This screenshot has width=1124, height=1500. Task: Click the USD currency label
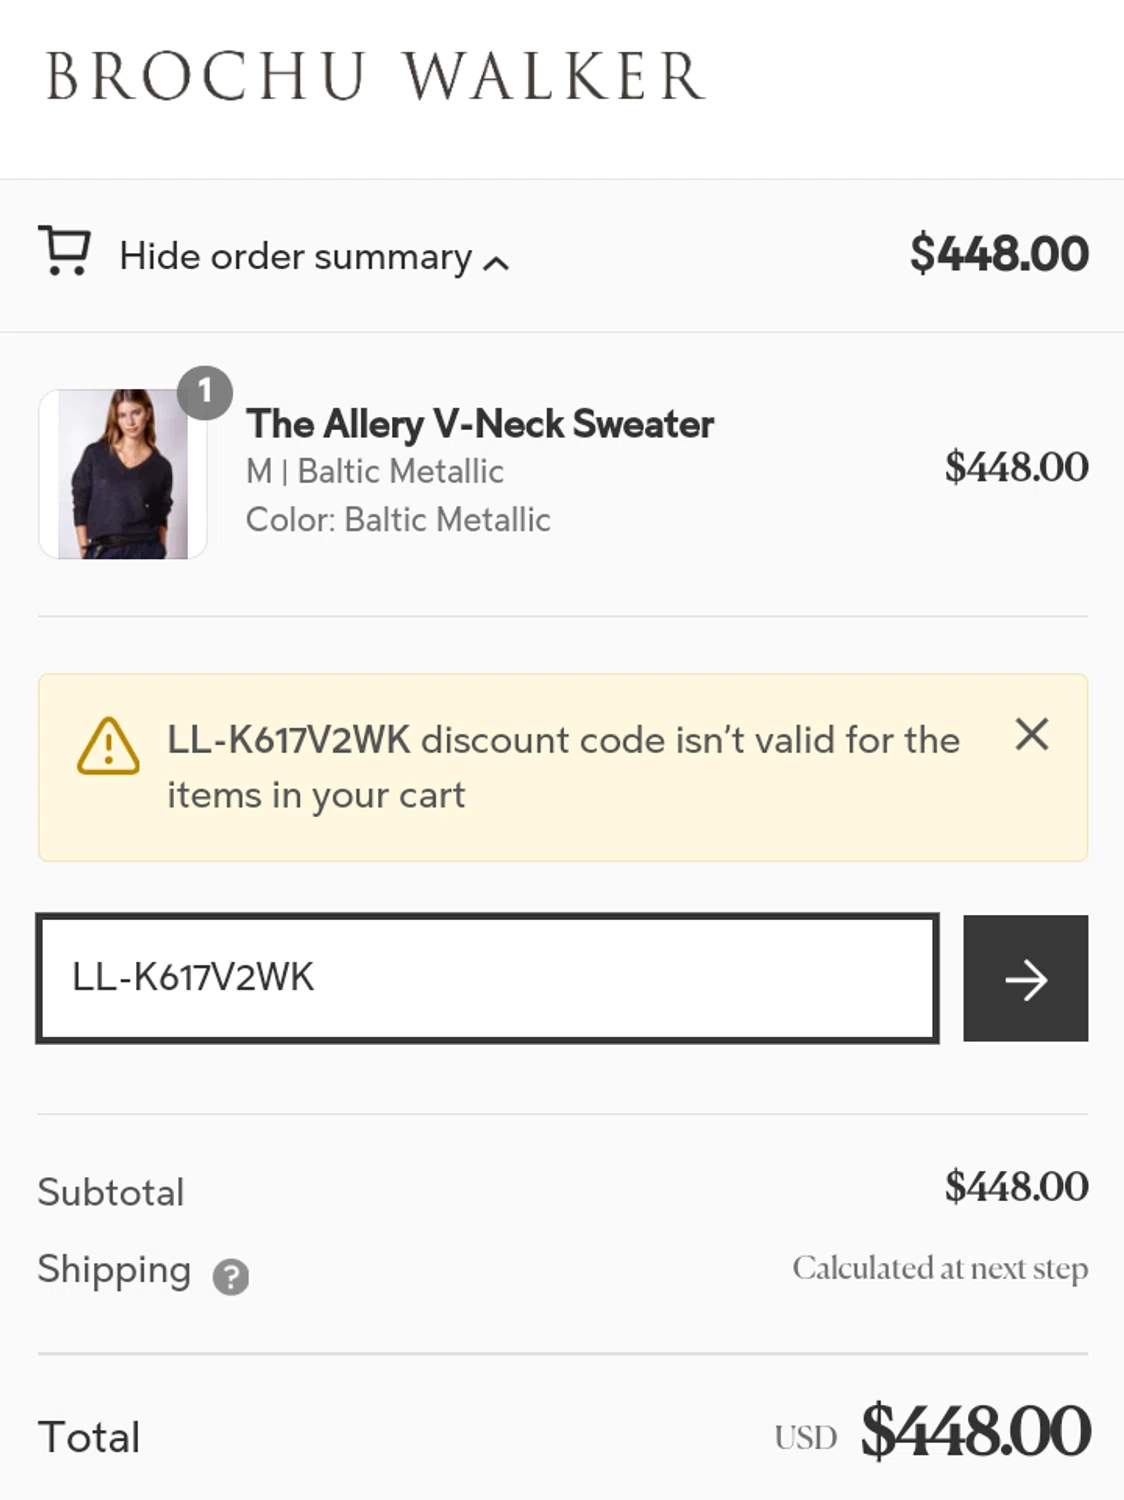point(805,1437)
